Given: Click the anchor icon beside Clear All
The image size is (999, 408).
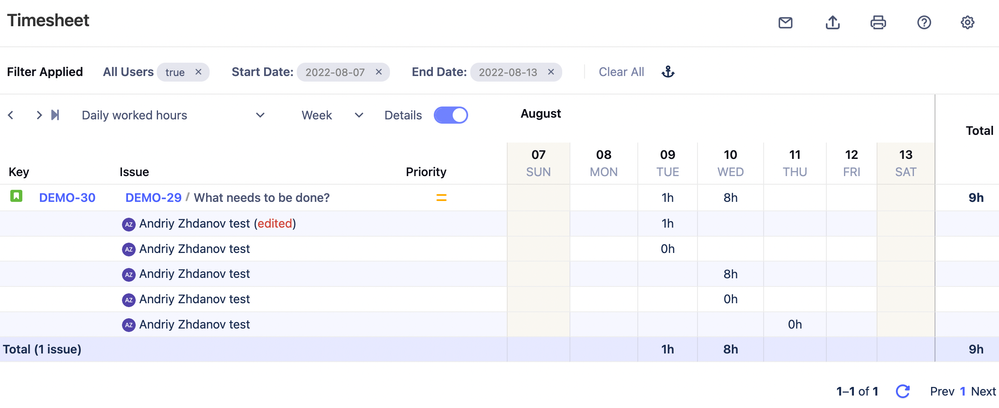Looking at the screenshot, I should [x=669, y=72].
